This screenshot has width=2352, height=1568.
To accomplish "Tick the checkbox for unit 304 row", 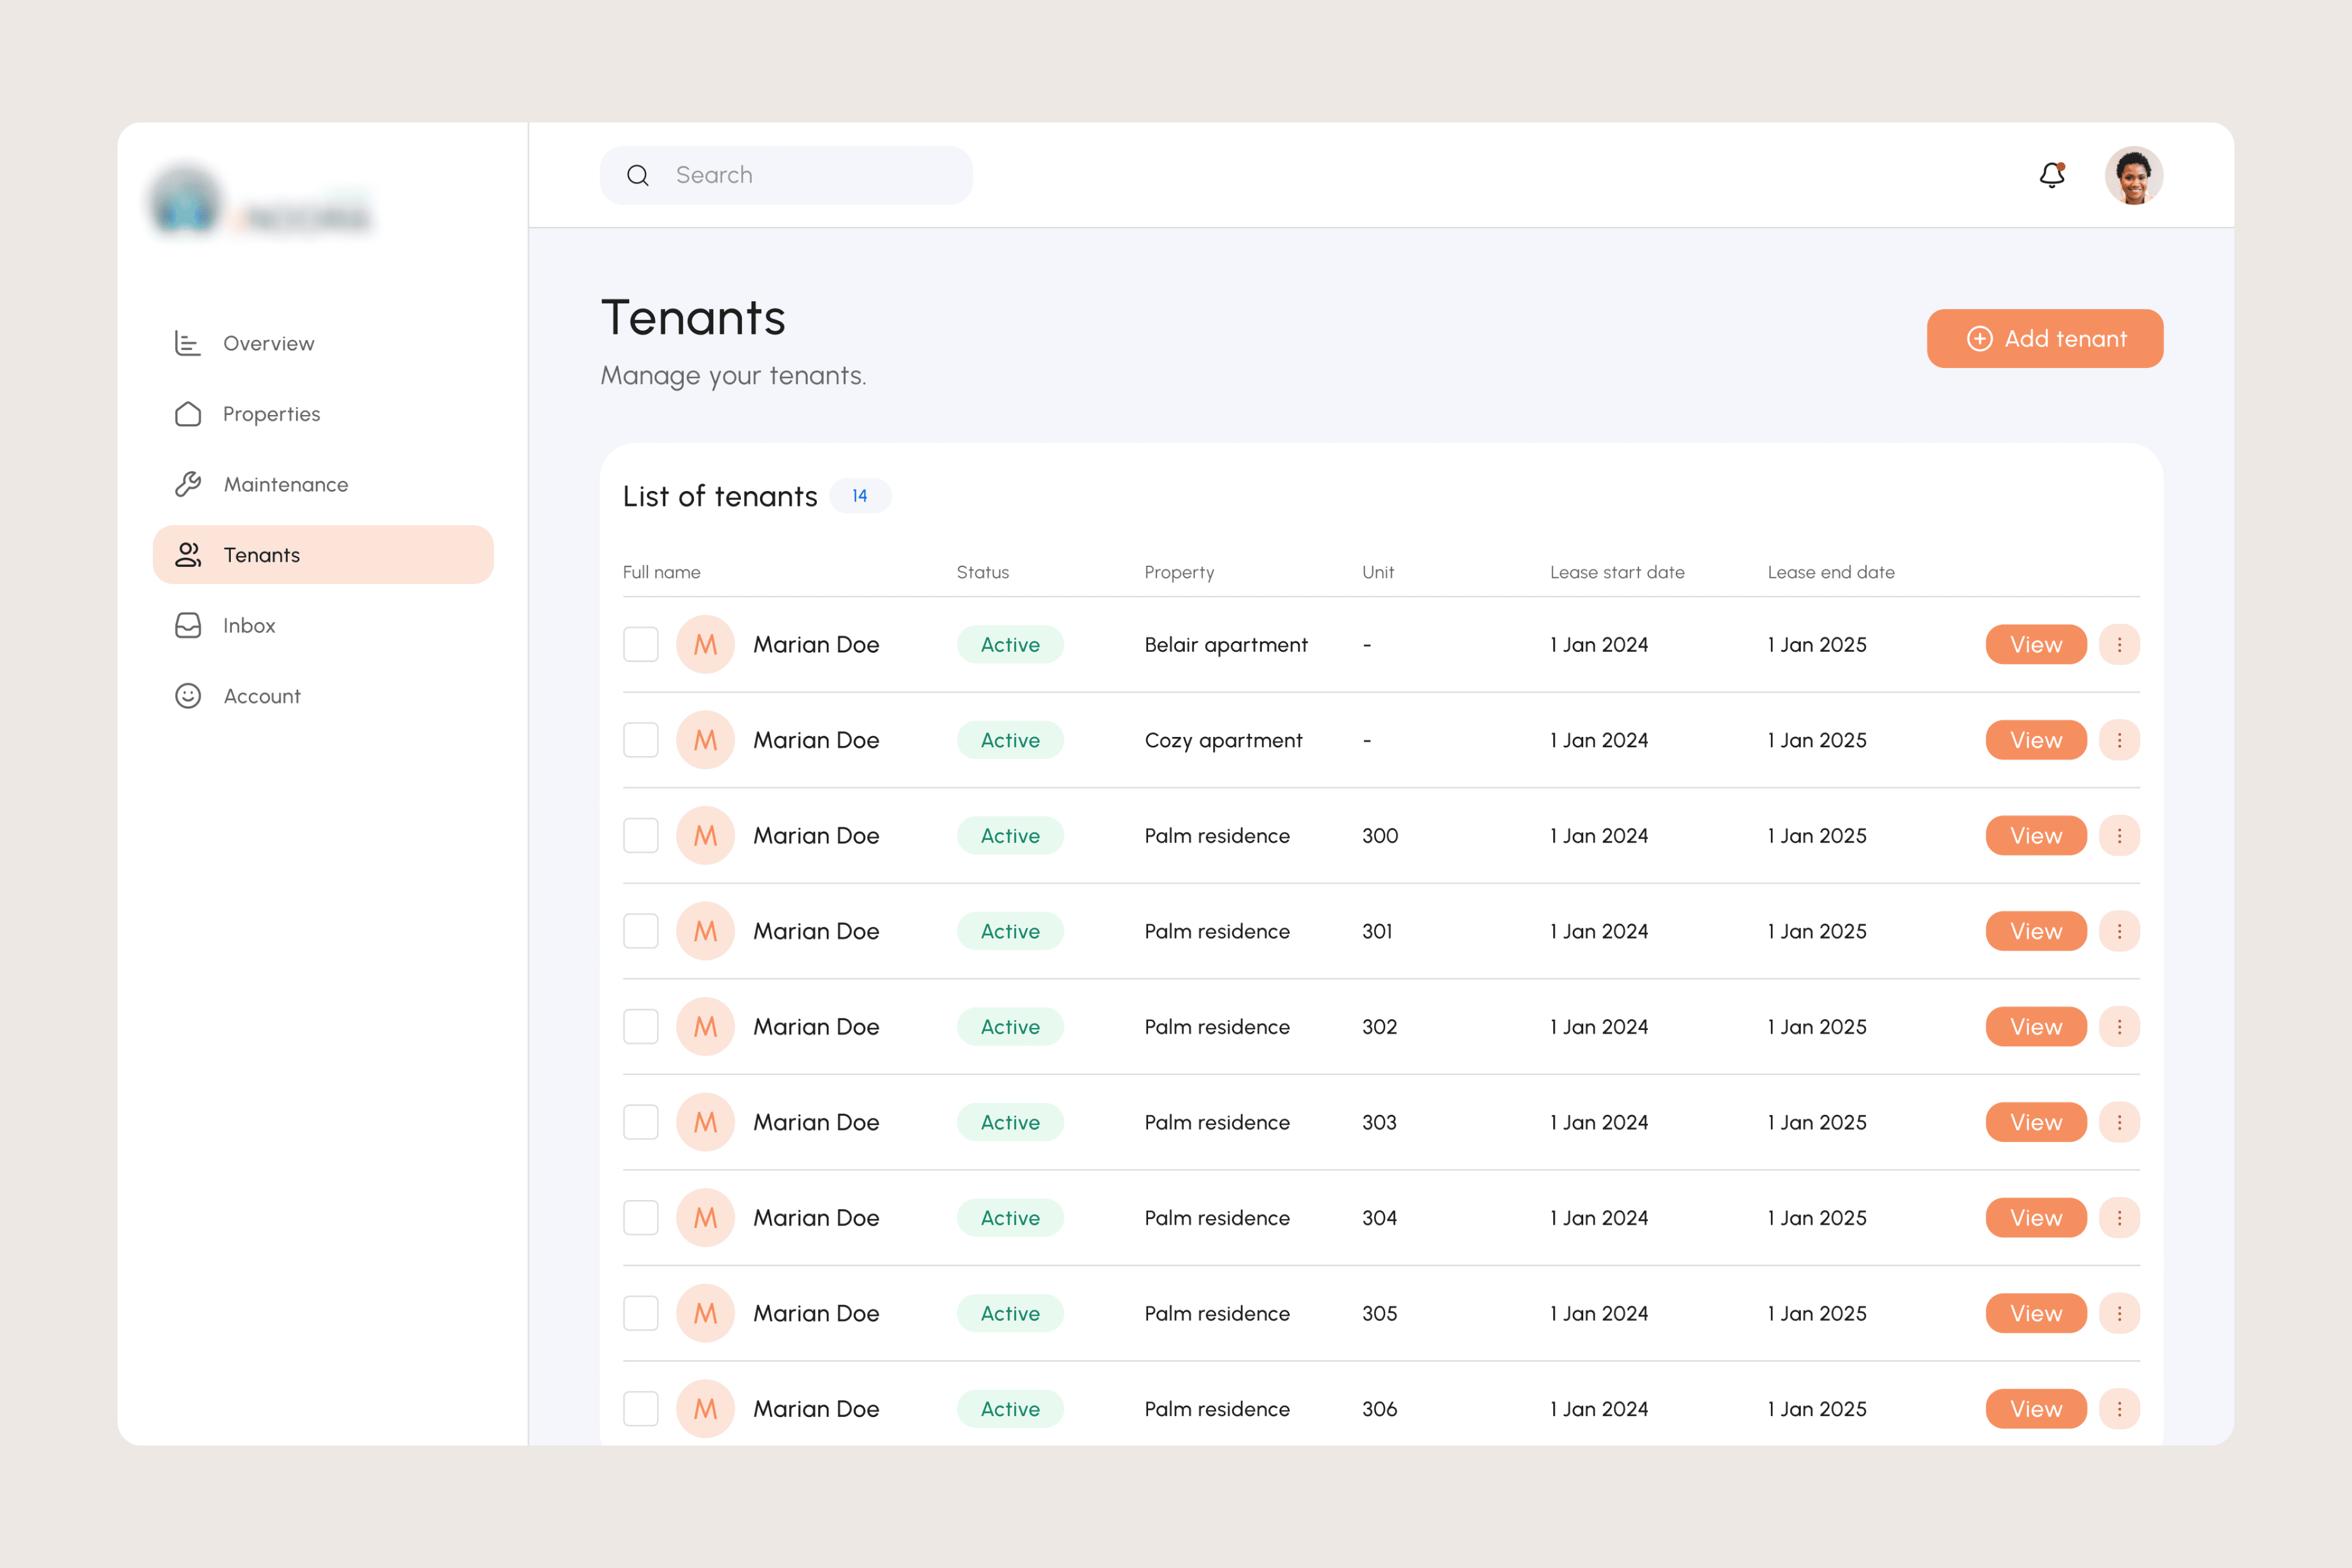I will pyautogui.click(x=641, y=1217).
